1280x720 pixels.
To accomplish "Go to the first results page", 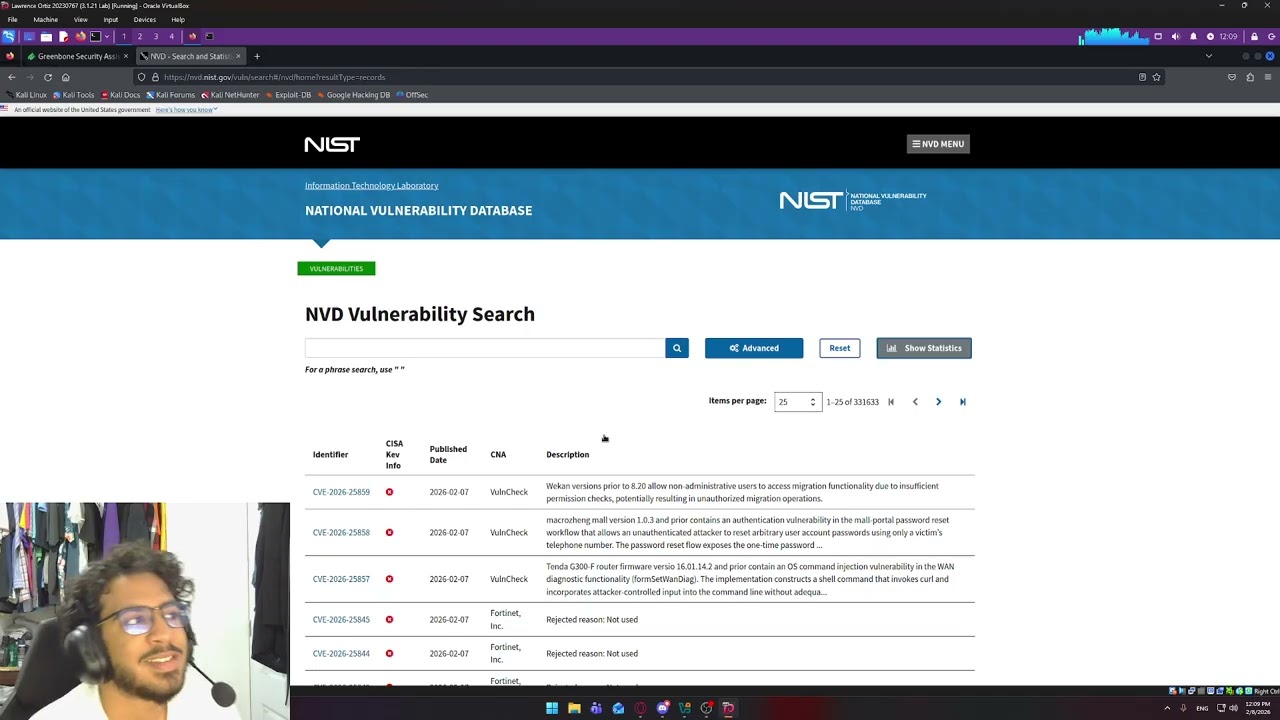I will coord(891,402).
